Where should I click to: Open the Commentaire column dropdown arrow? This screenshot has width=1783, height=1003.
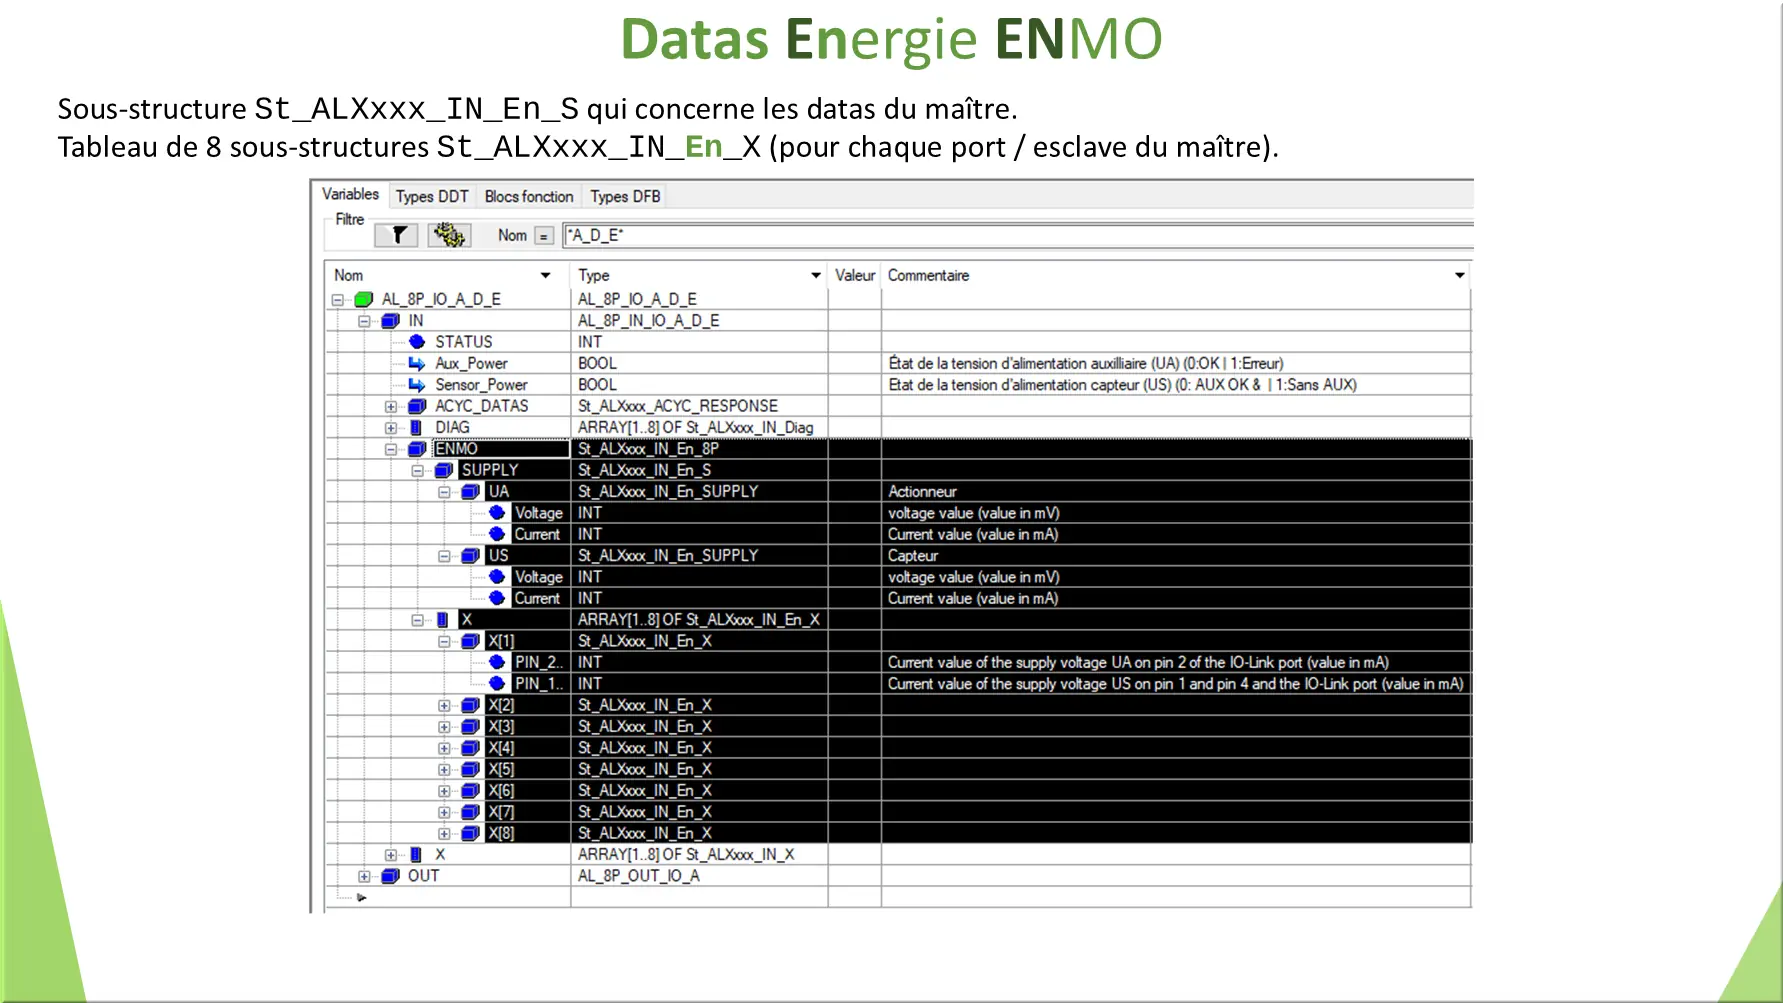pyautogui.click(x=1460, y=275)
